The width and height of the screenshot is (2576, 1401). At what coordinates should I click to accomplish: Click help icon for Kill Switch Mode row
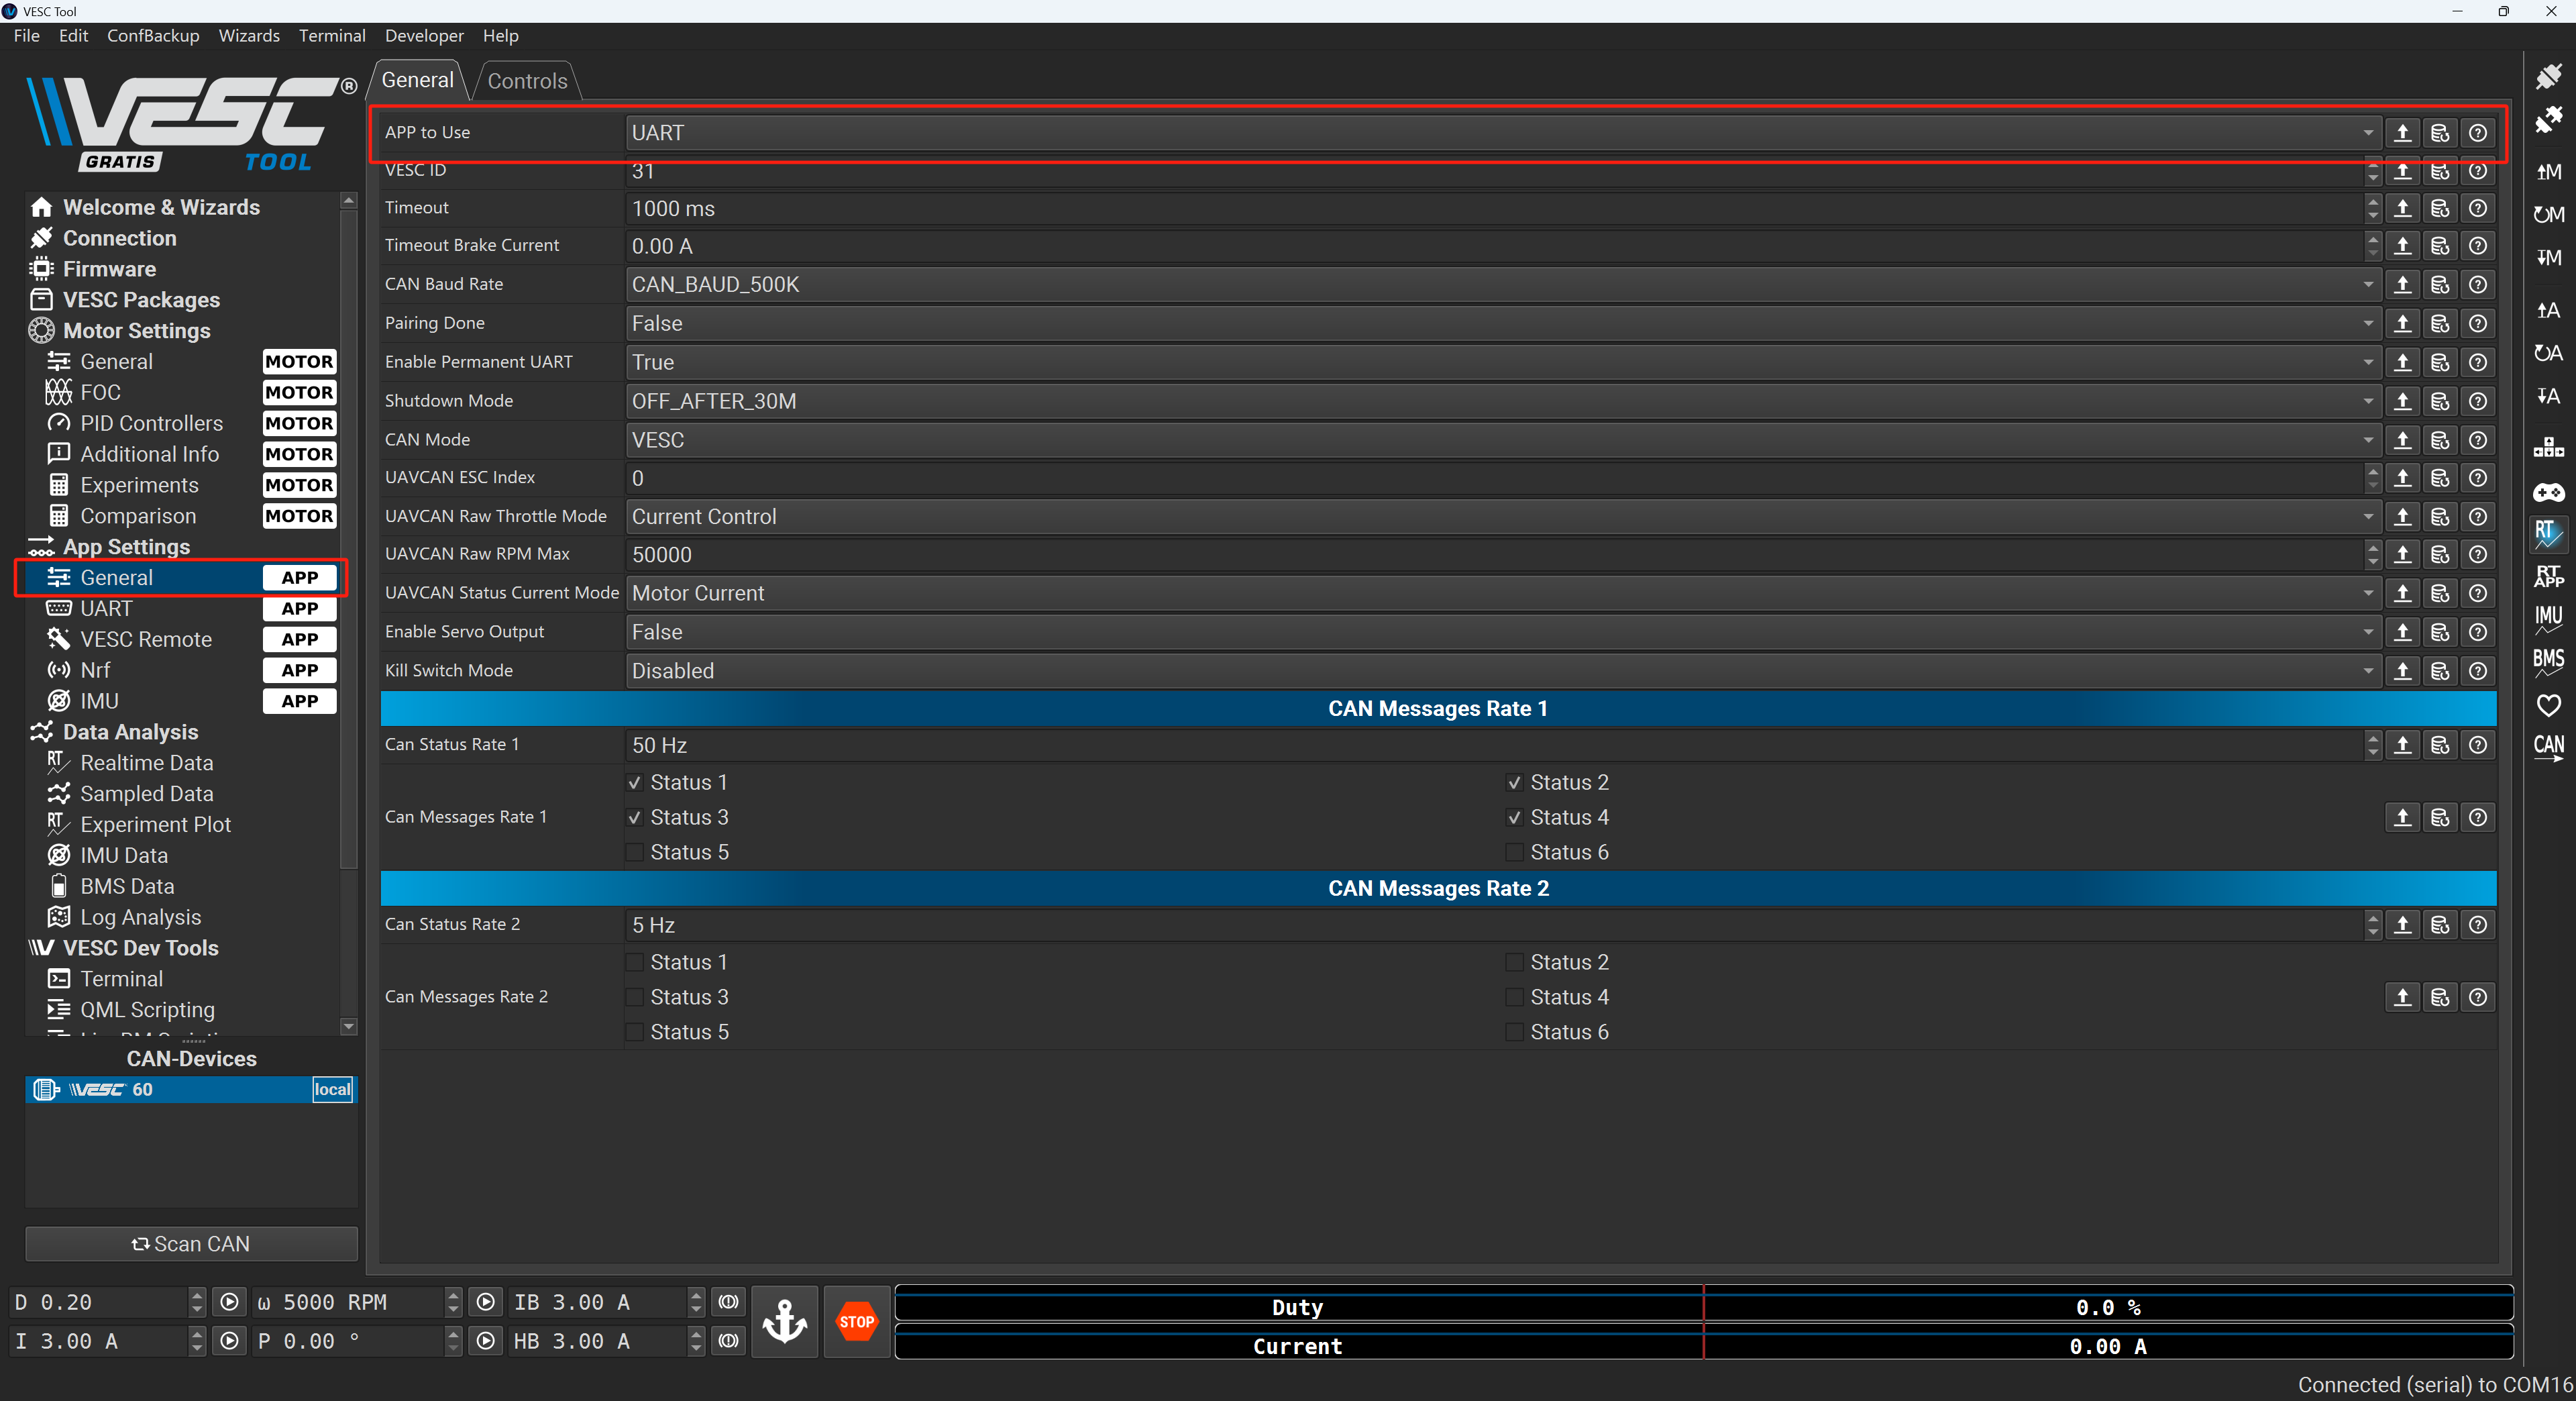click(2477, 671)
